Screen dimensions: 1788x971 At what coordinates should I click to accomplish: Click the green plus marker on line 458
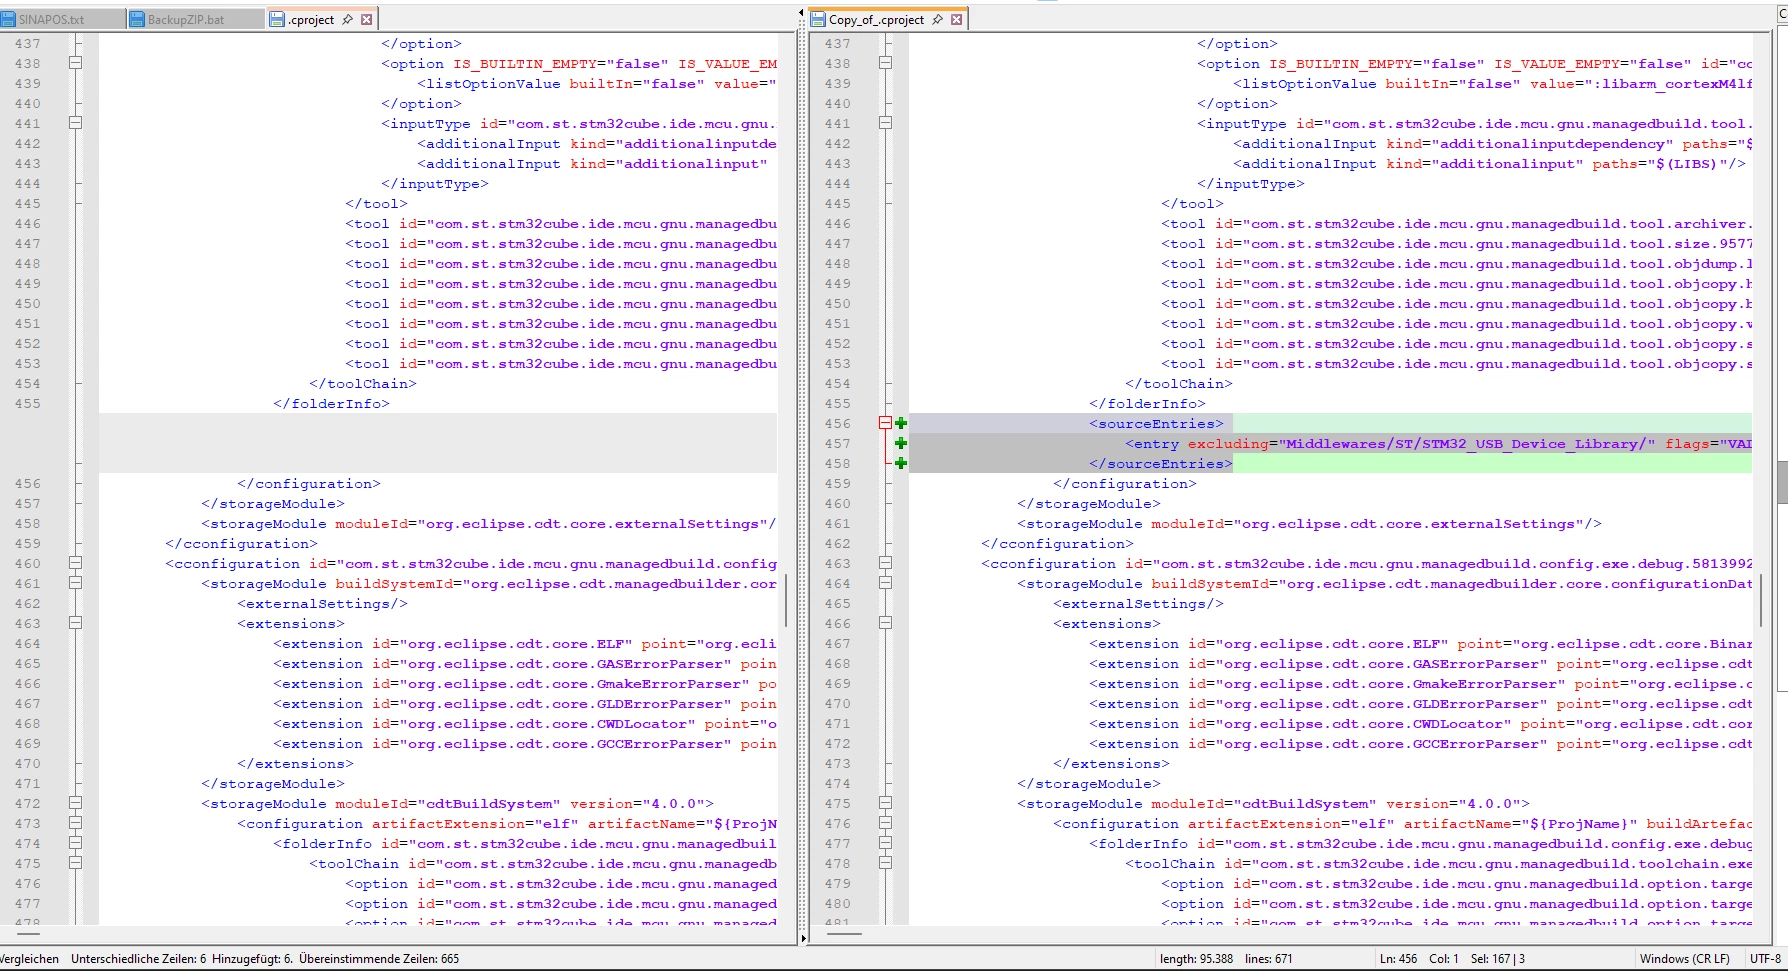pos(901,463)
